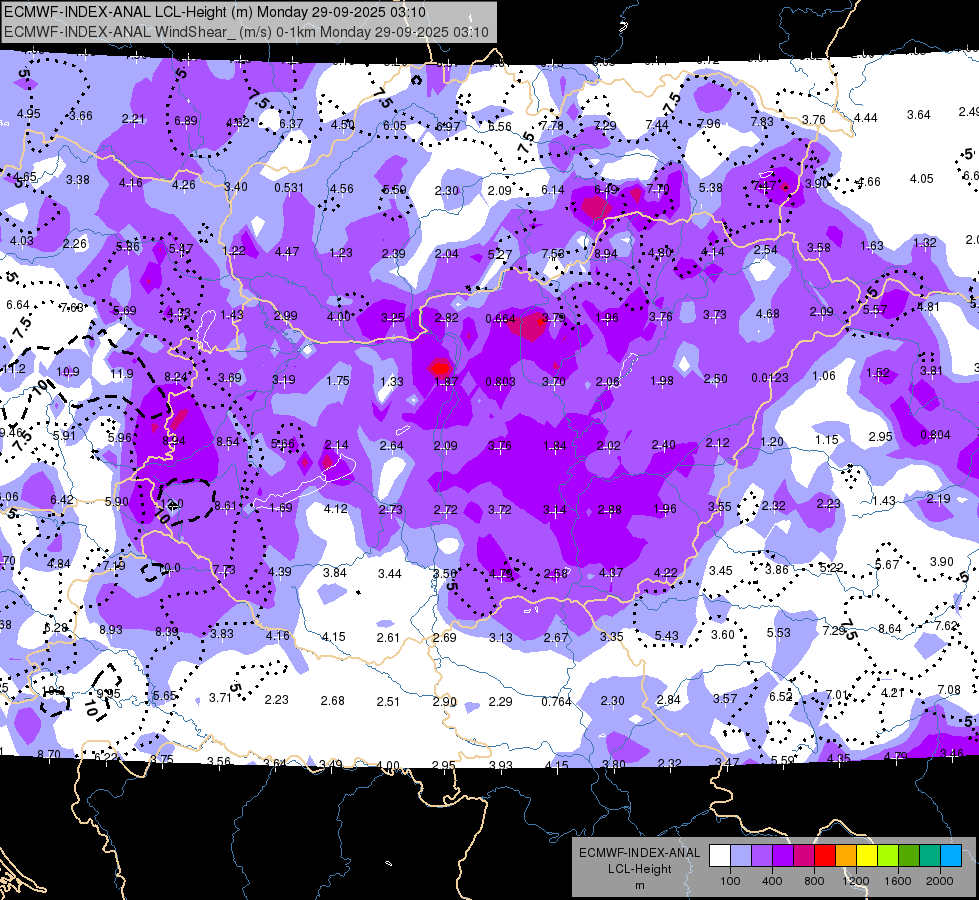Image resolution: width=979 pixels, height=900 pixels.
Task: Click the legend tick label 2000
Action: (940, 881)
